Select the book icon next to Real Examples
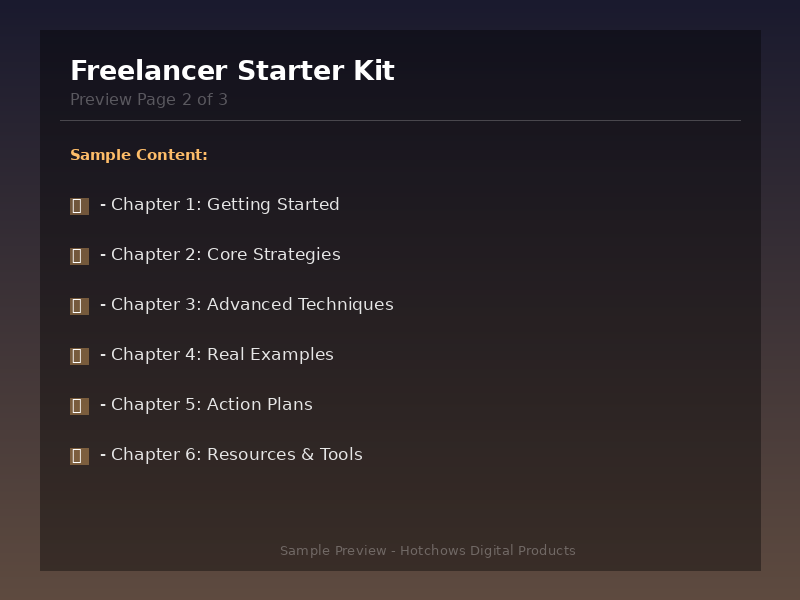Image resolution: width=800 pixels, height=600 pixels. click(79, 356)
